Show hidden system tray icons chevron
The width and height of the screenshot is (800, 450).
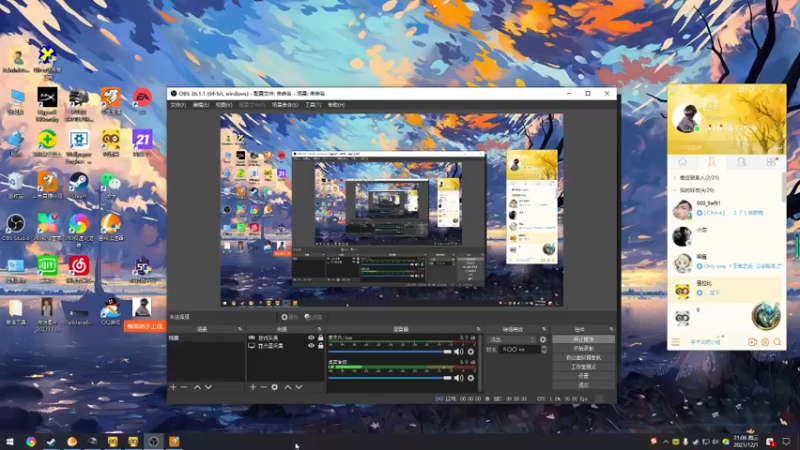(x=665, y=442)
